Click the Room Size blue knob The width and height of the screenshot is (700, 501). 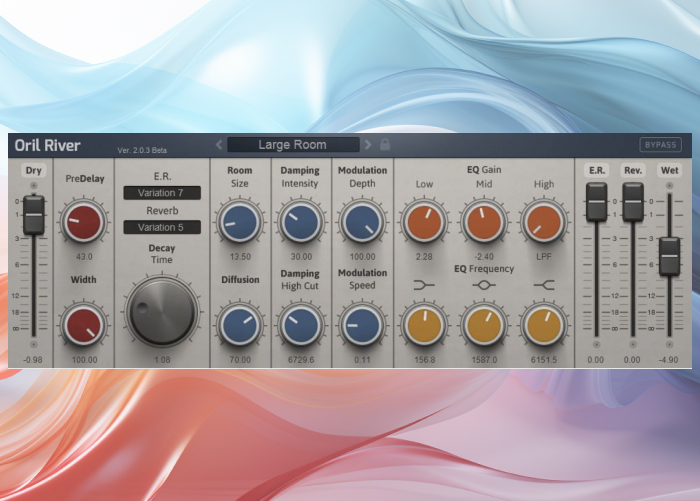coord(240,222)
